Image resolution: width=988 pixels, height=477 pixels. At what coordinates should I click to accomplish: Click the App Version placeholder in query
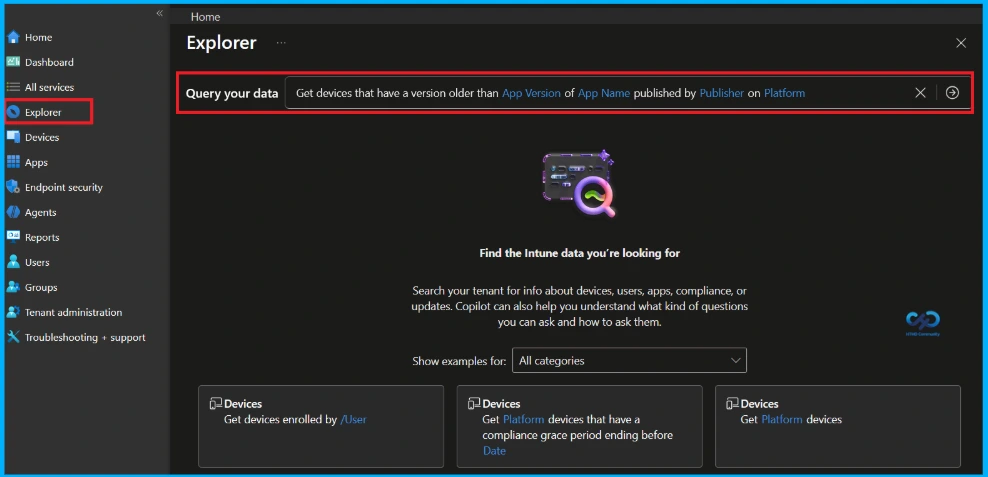point(531,93)
